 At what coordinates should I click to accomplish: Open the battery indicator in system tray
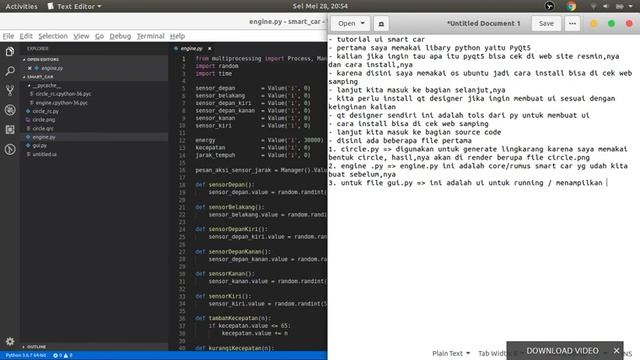(620, 6)
